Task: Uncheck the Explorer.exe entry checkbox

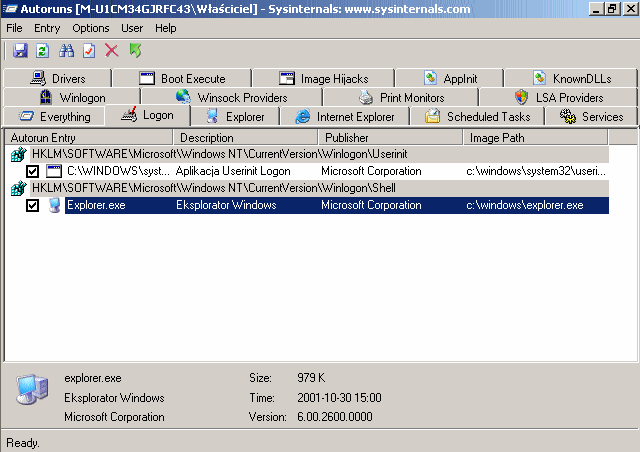Action: point(32,205)
